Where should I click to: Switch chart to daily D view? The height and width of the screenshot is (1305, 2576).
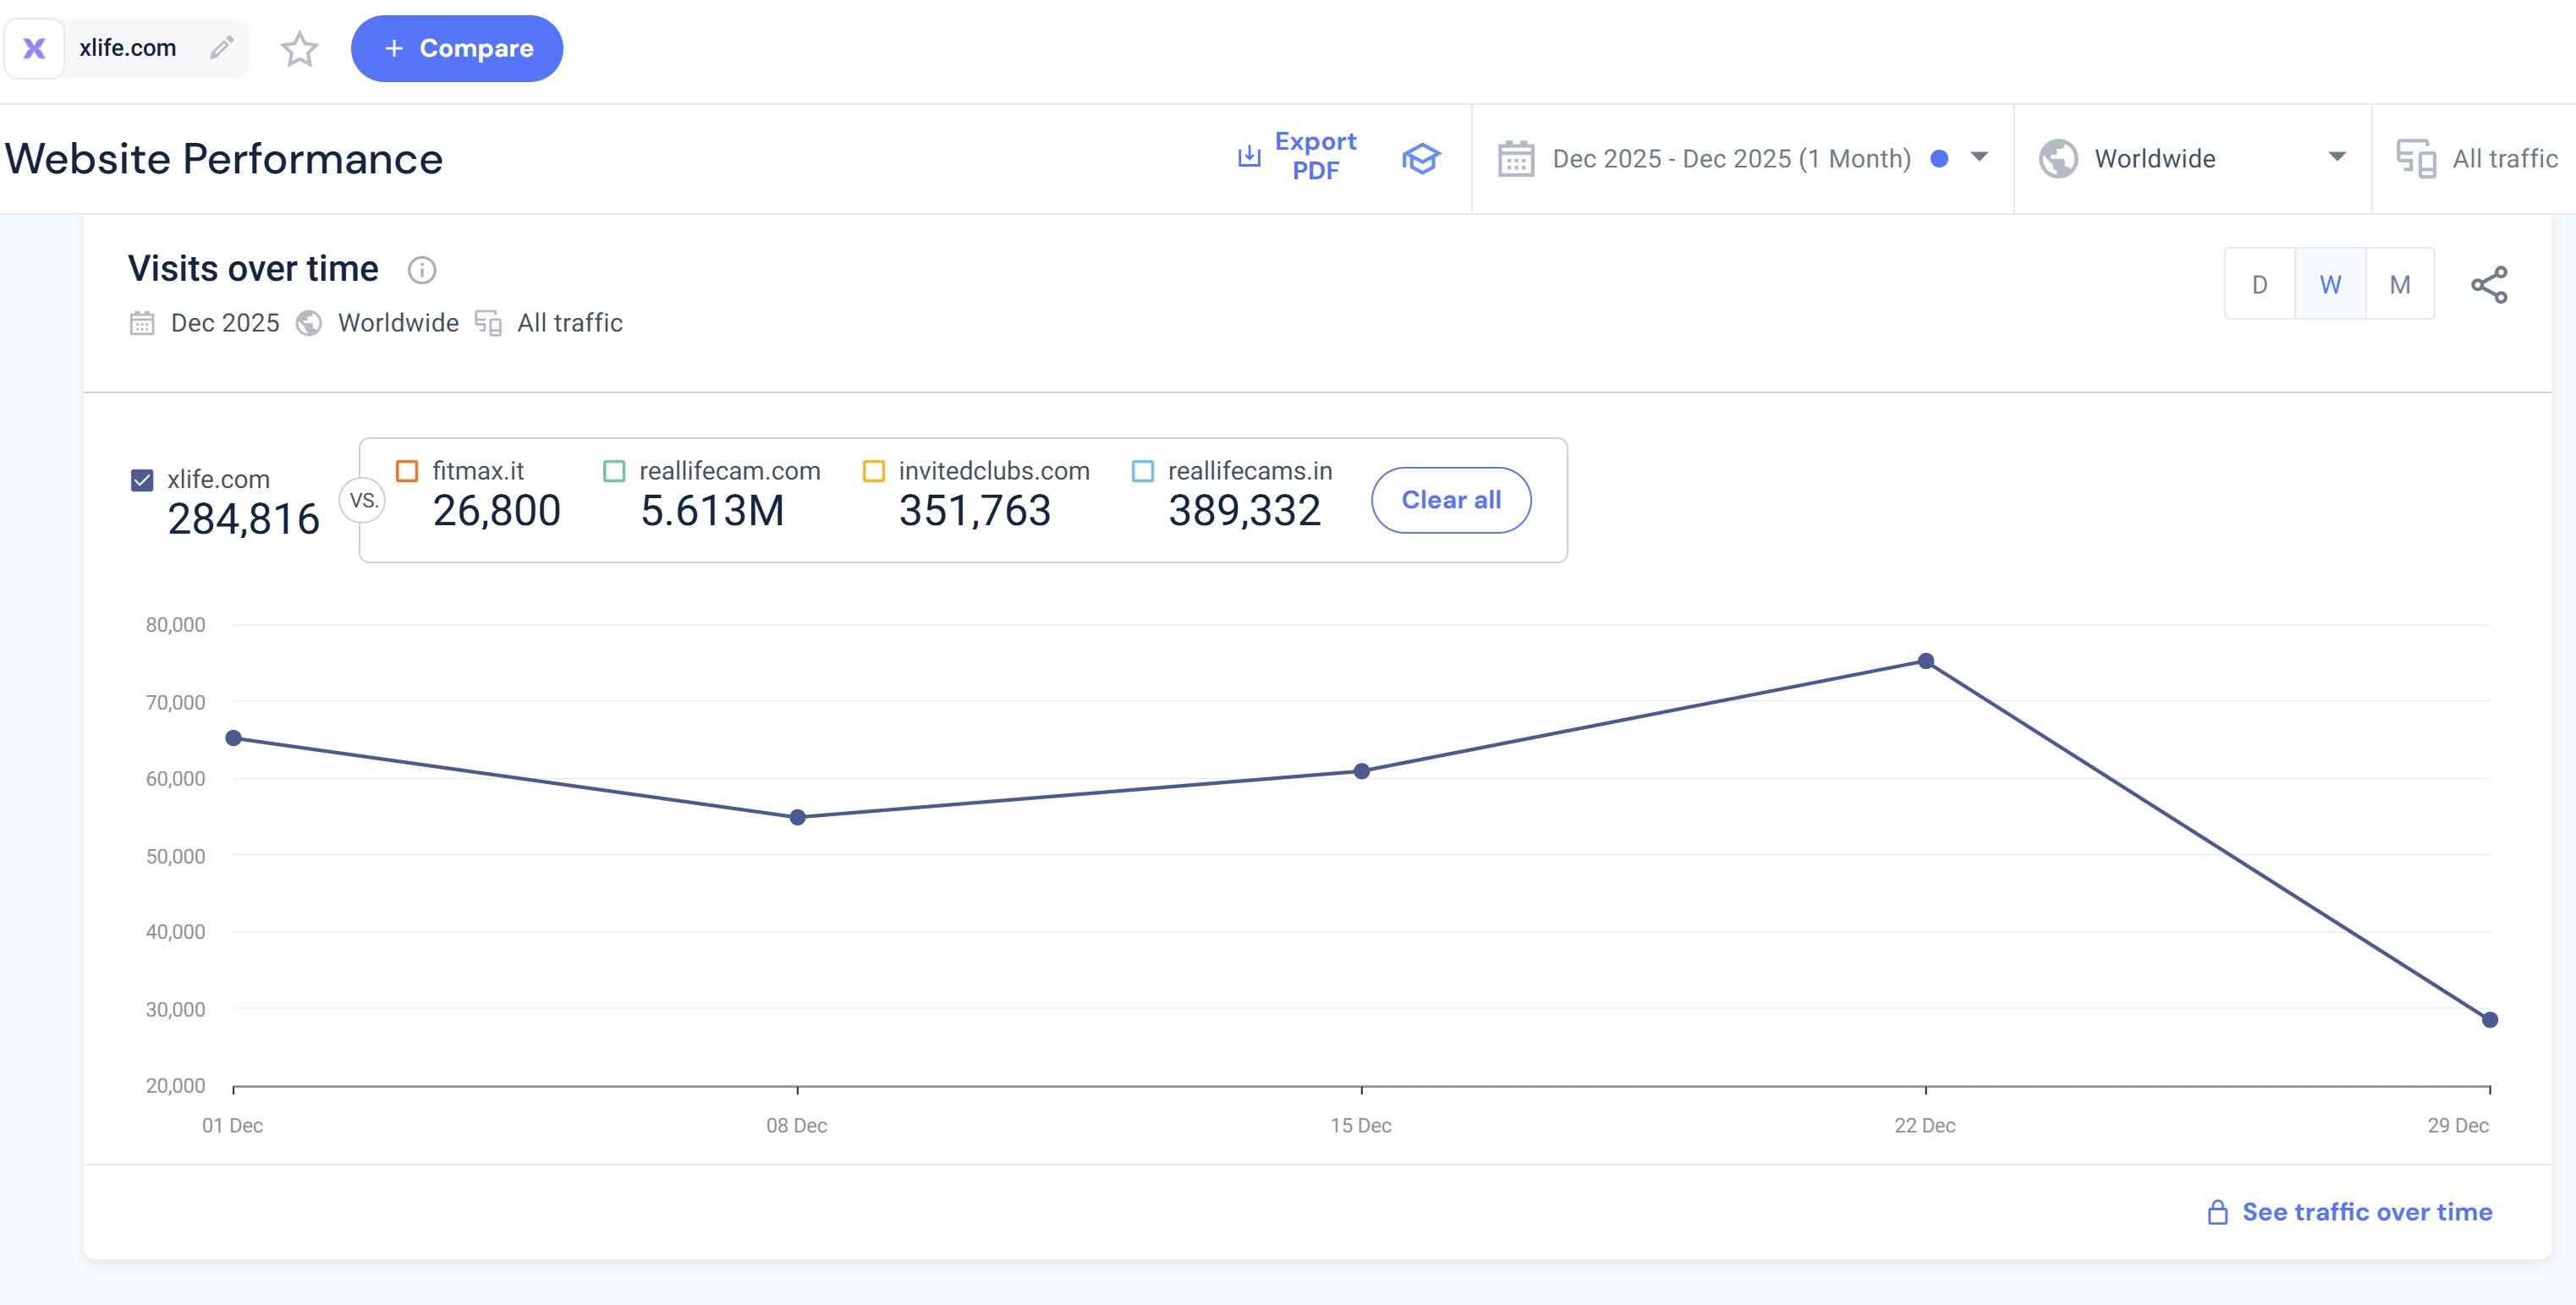(x=2259, y=285)
